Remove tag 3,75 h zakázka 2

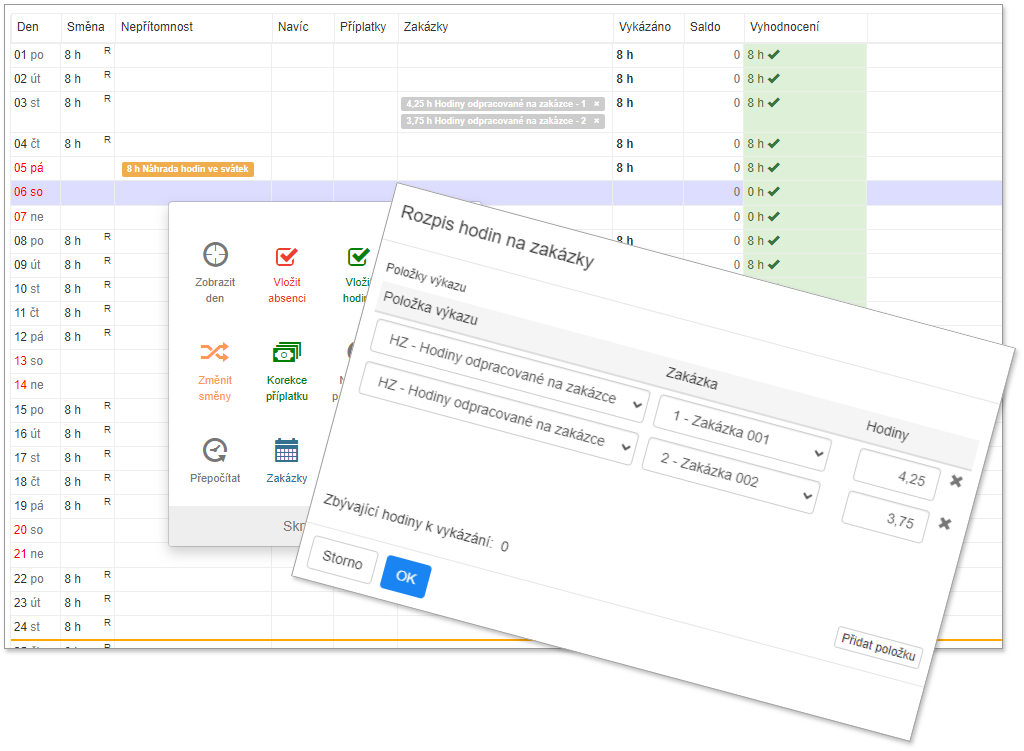click(596, 121)
